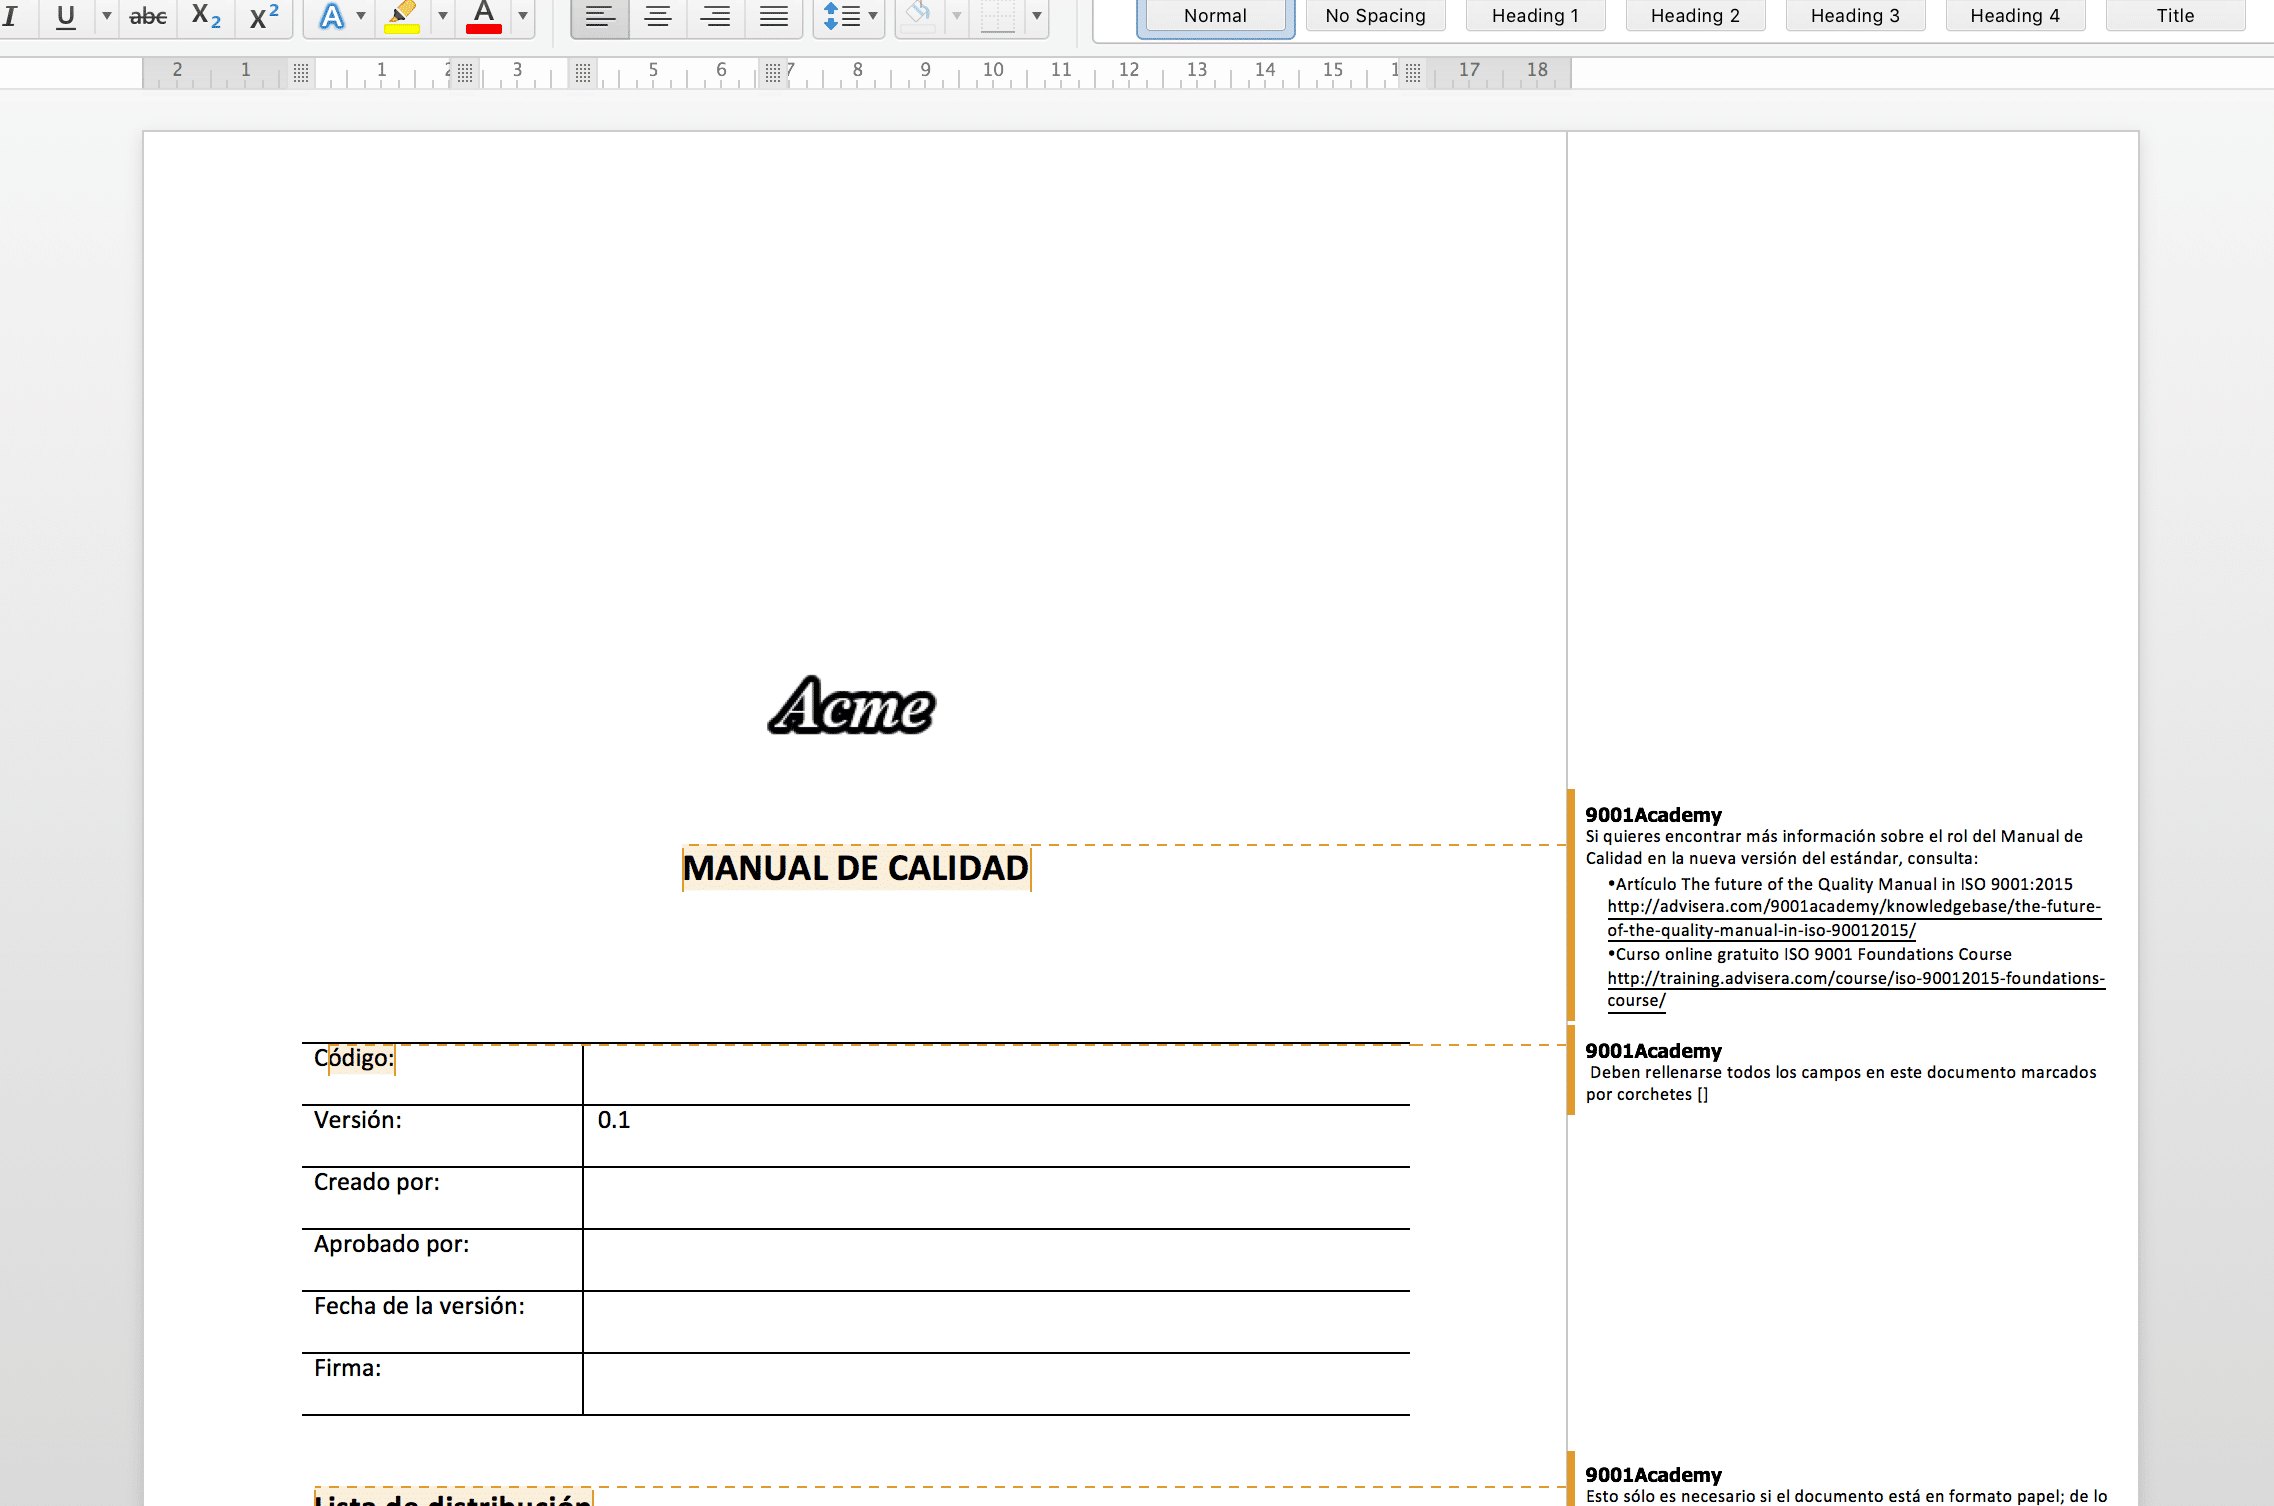Select the Title style
Screen dimensions: 2274x1506
click(x=2175, y=15)
